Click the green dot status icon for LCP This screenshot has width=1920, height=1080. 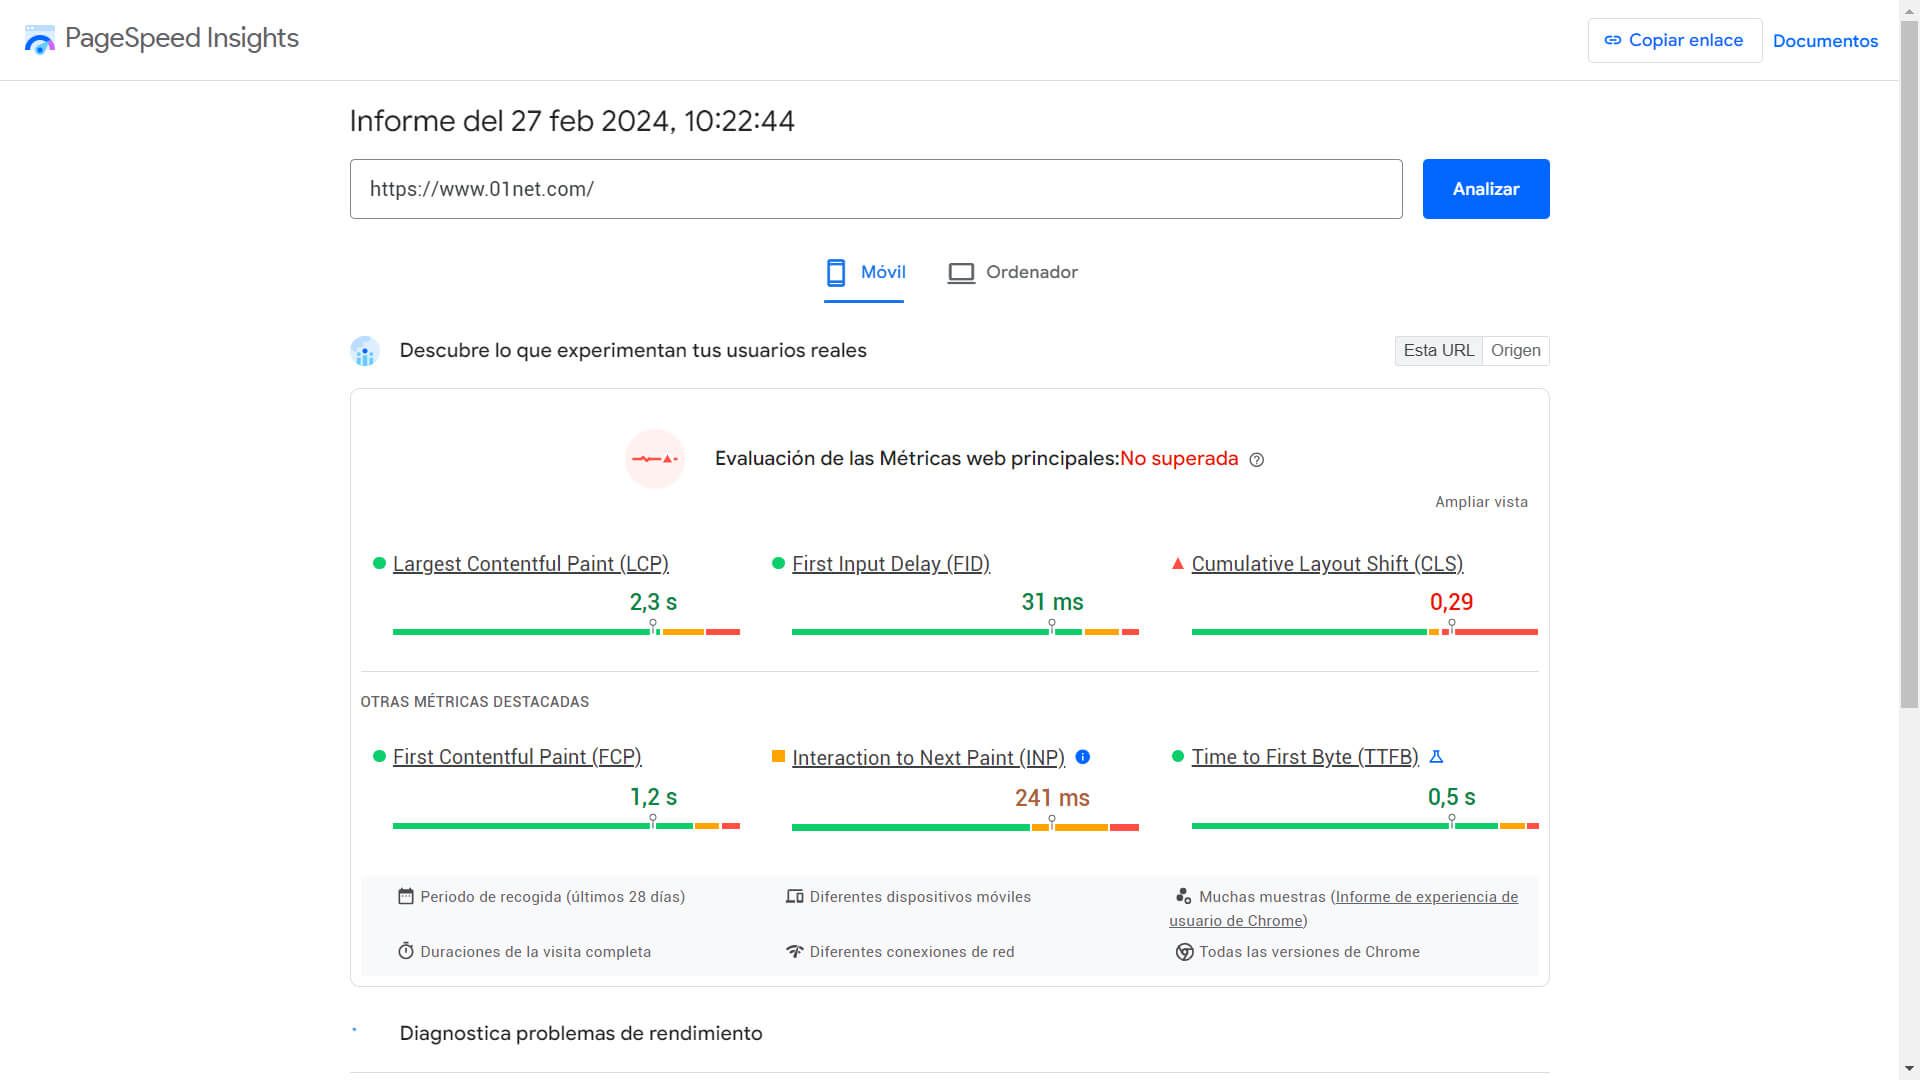tap(379, 563)
